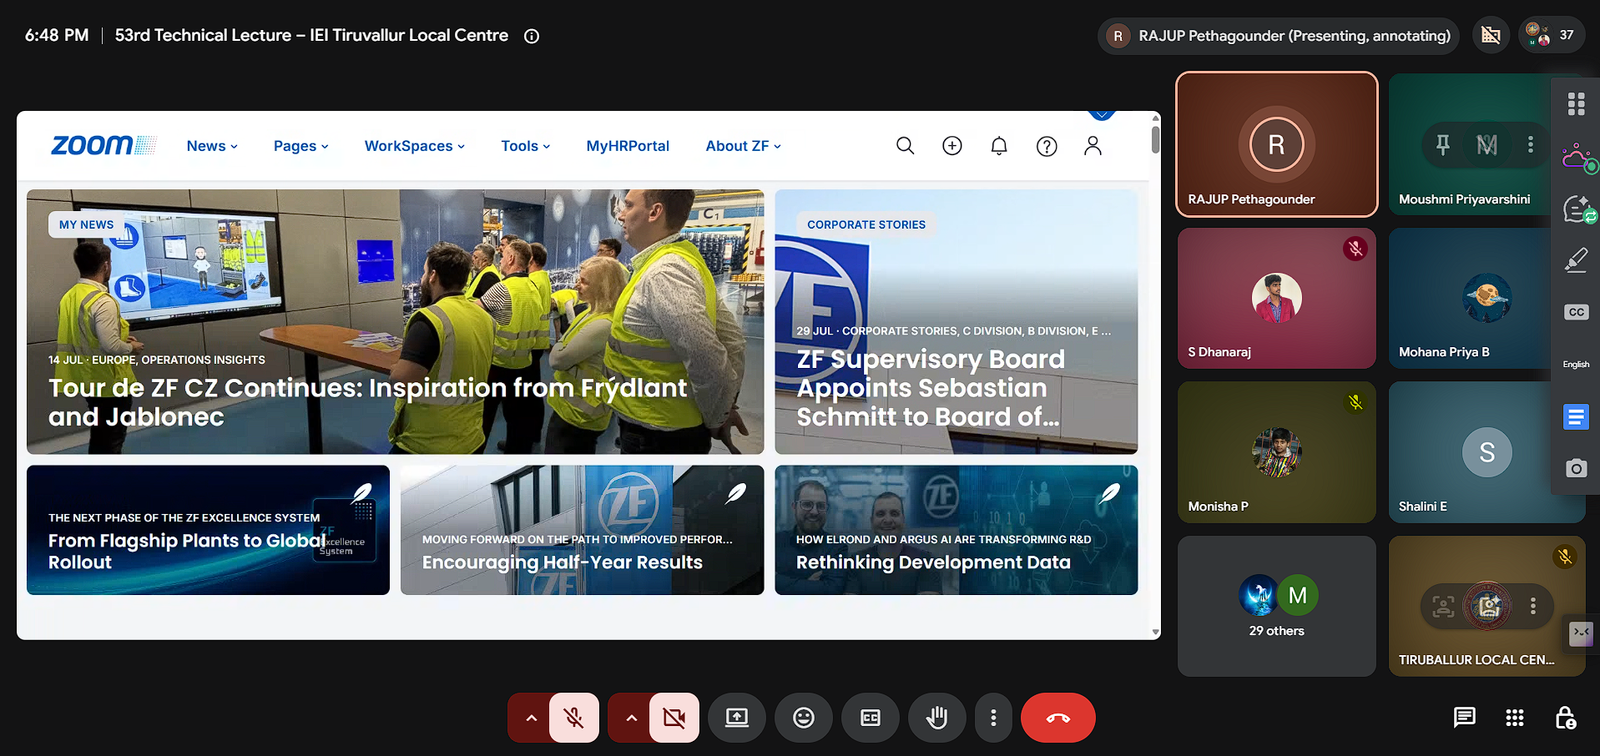Select the annotation pen tool in side panel
1600x756 pixels.
pos(1576,260)
